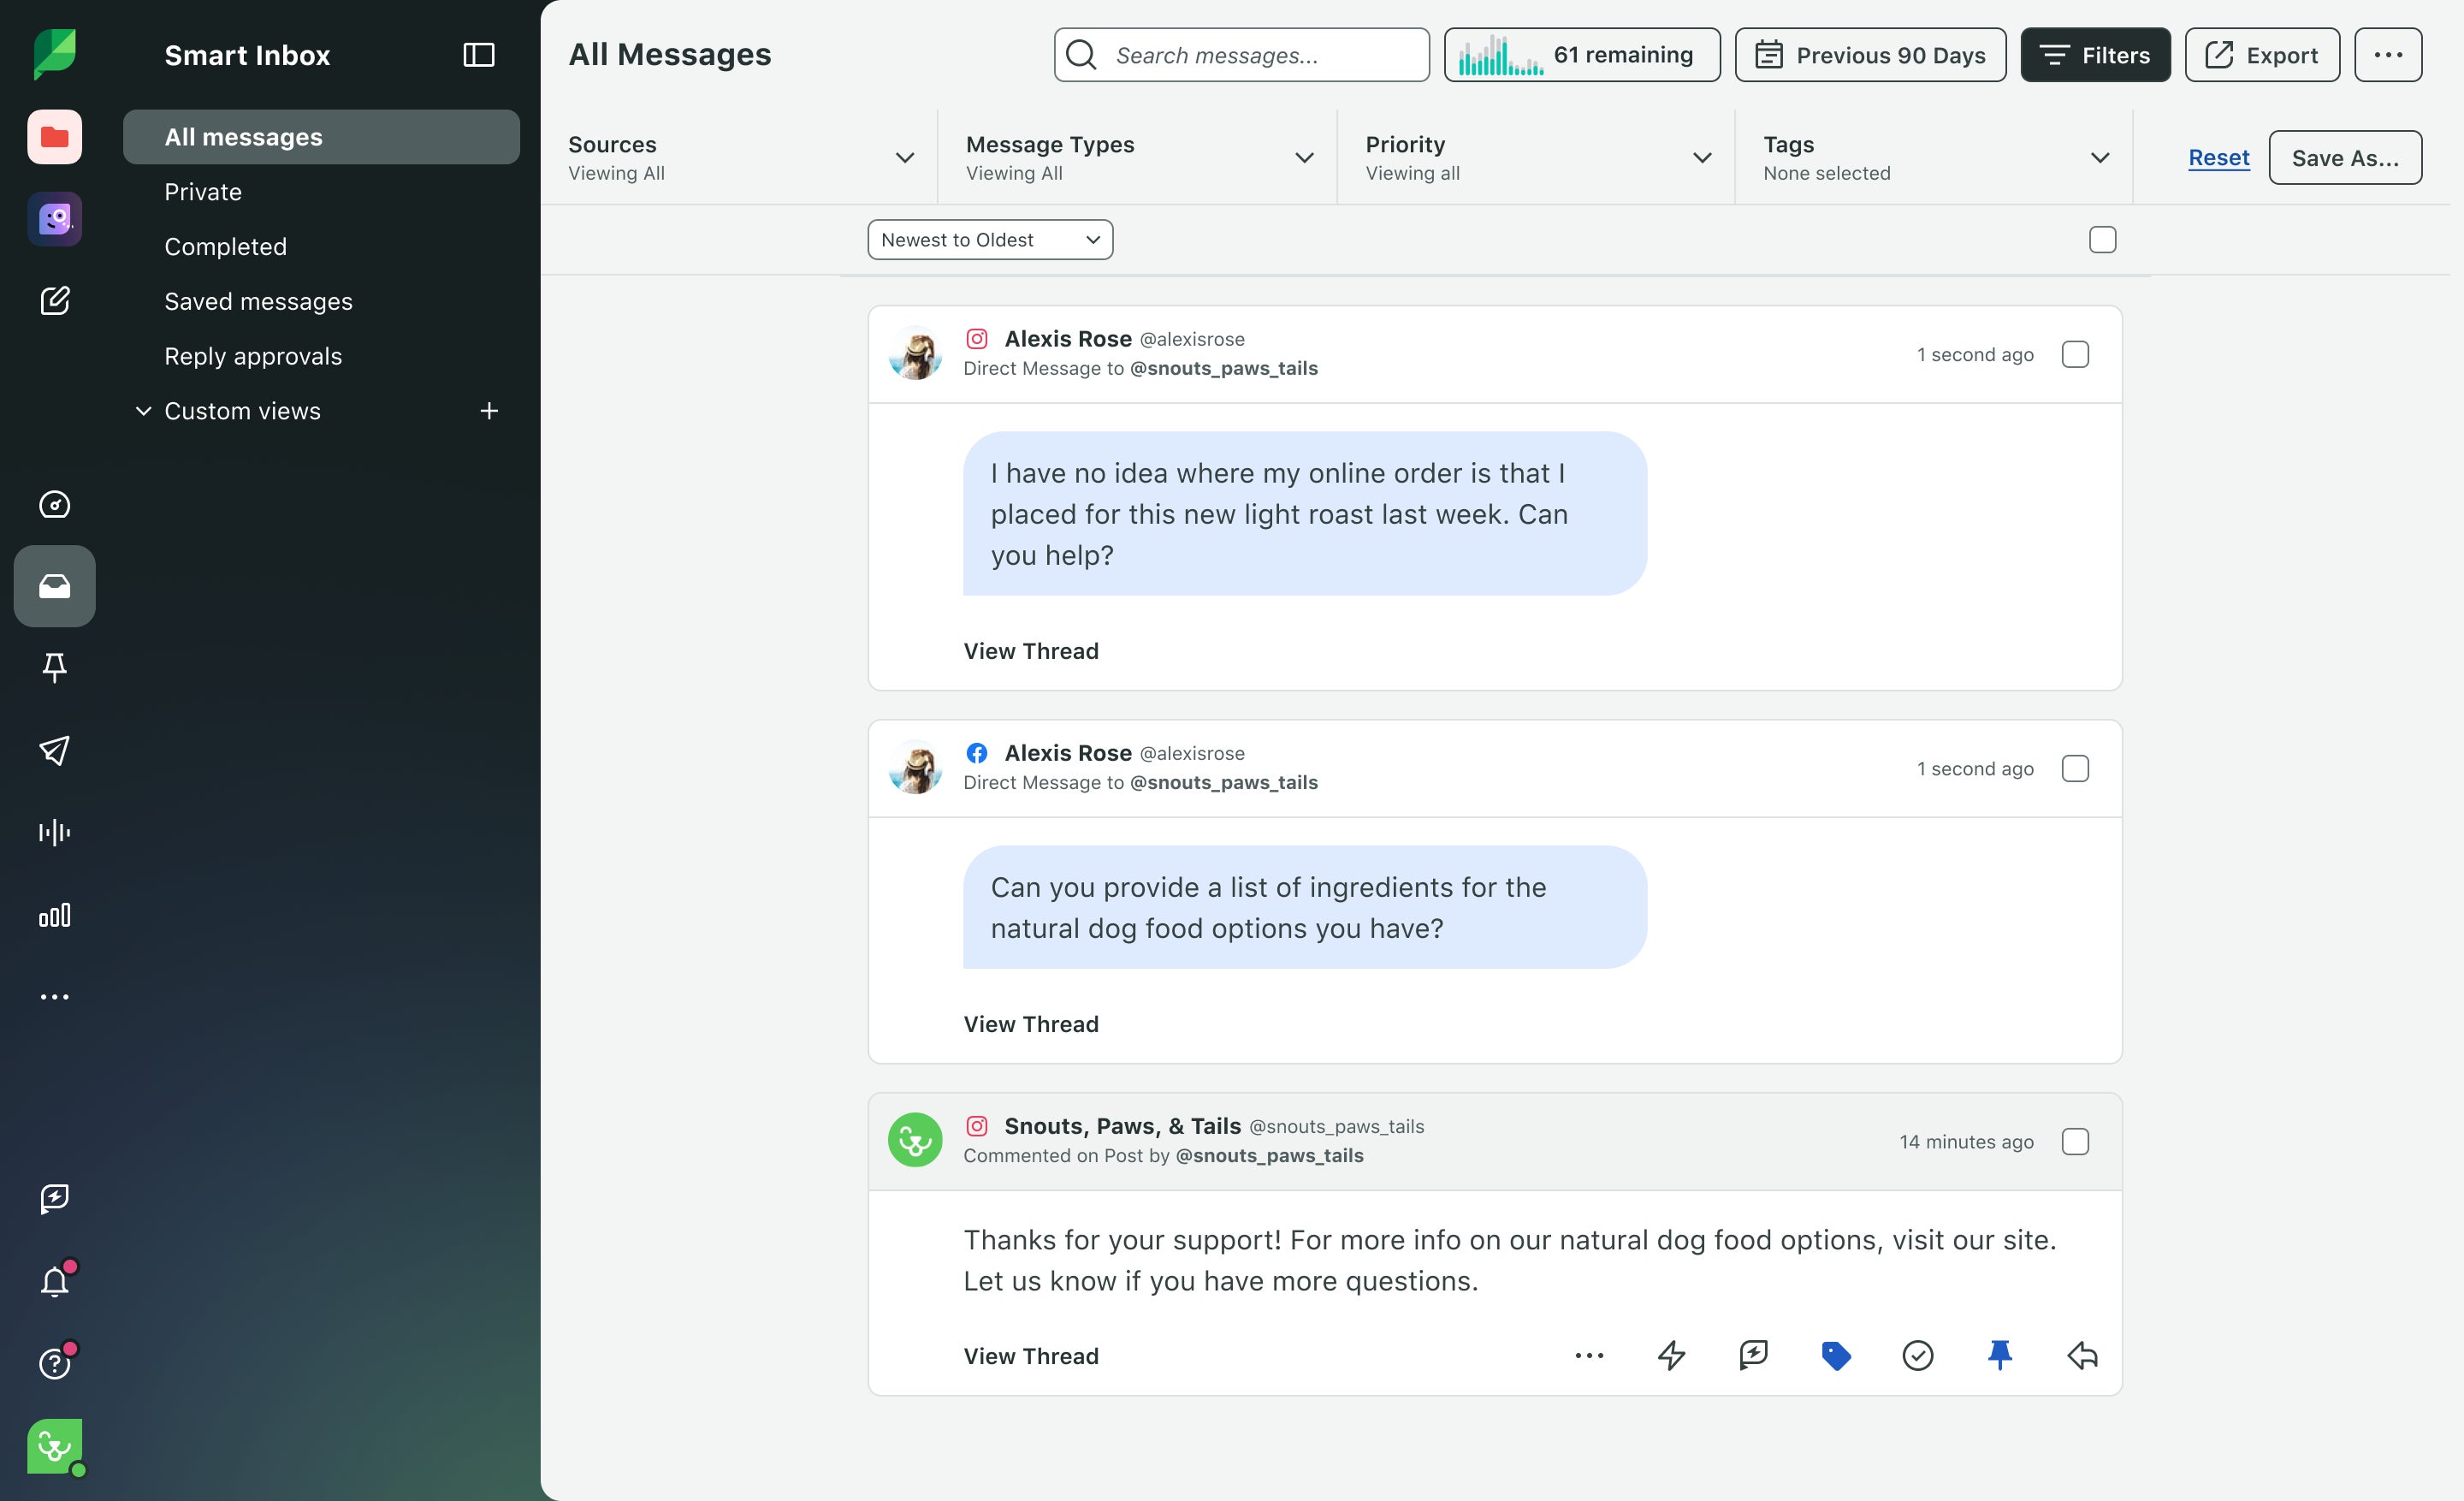Open notifications via the bell icon
Screen dimensions: 2464x1501
click(x=55, y=1281)
